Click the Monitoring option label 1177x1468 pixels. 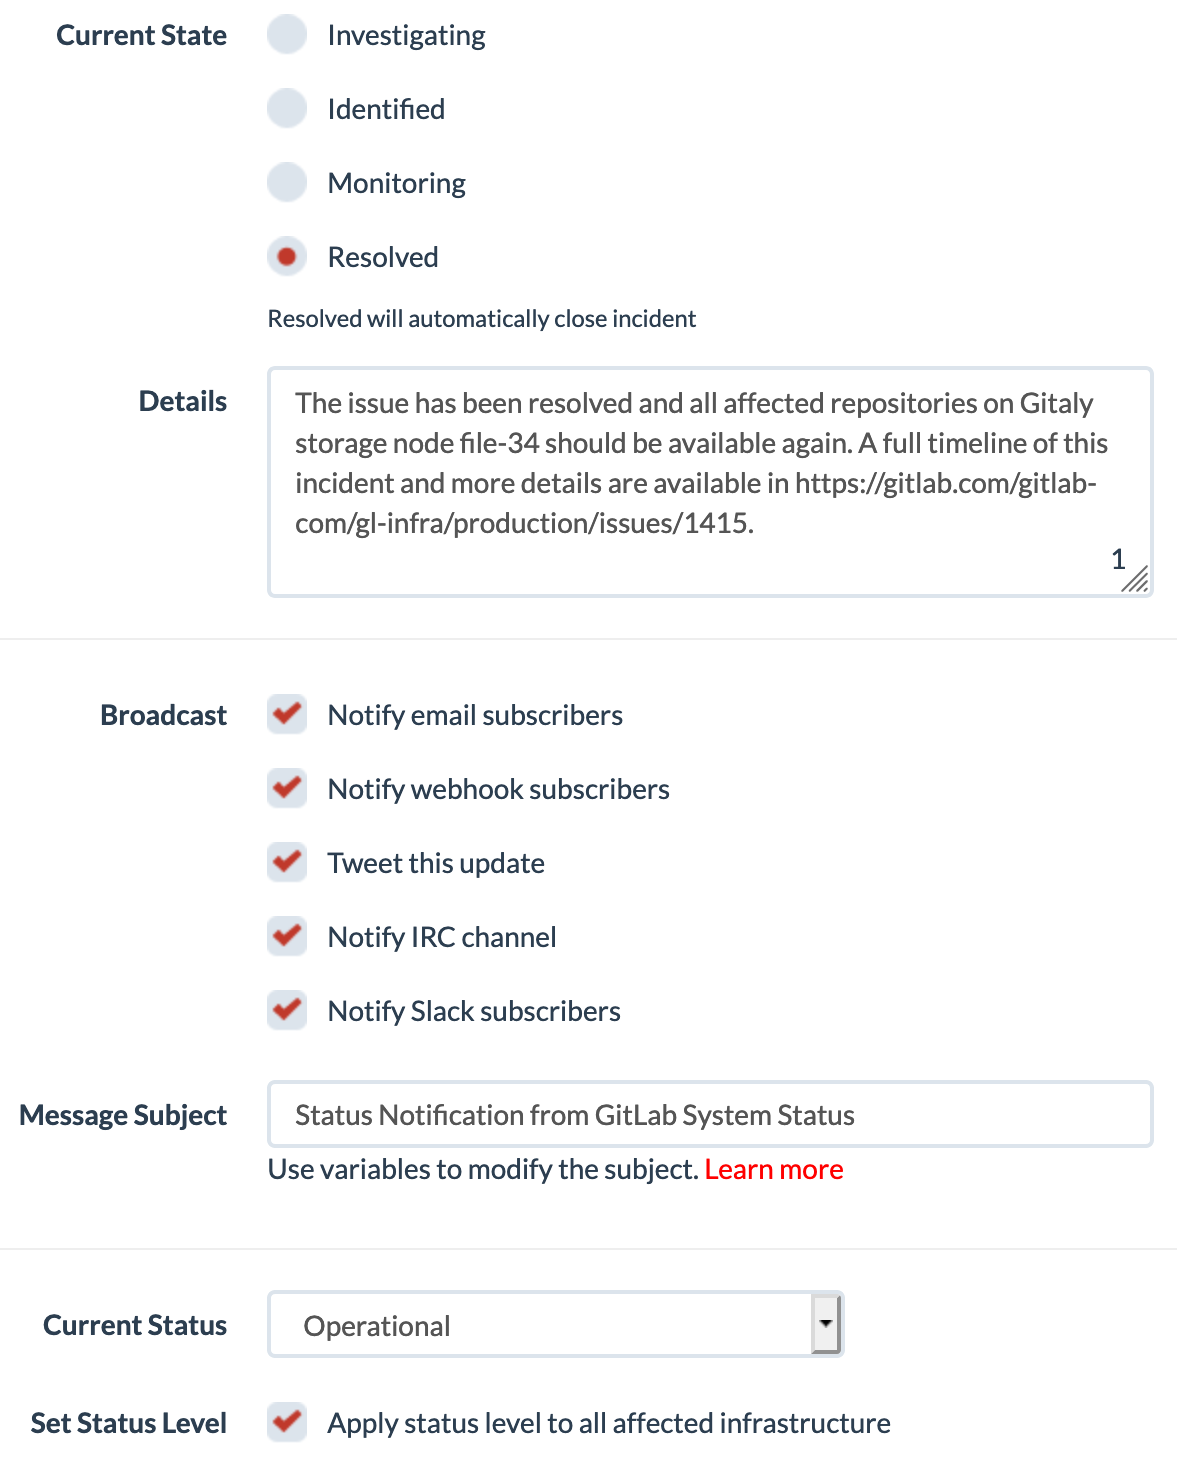click(397, 184)
